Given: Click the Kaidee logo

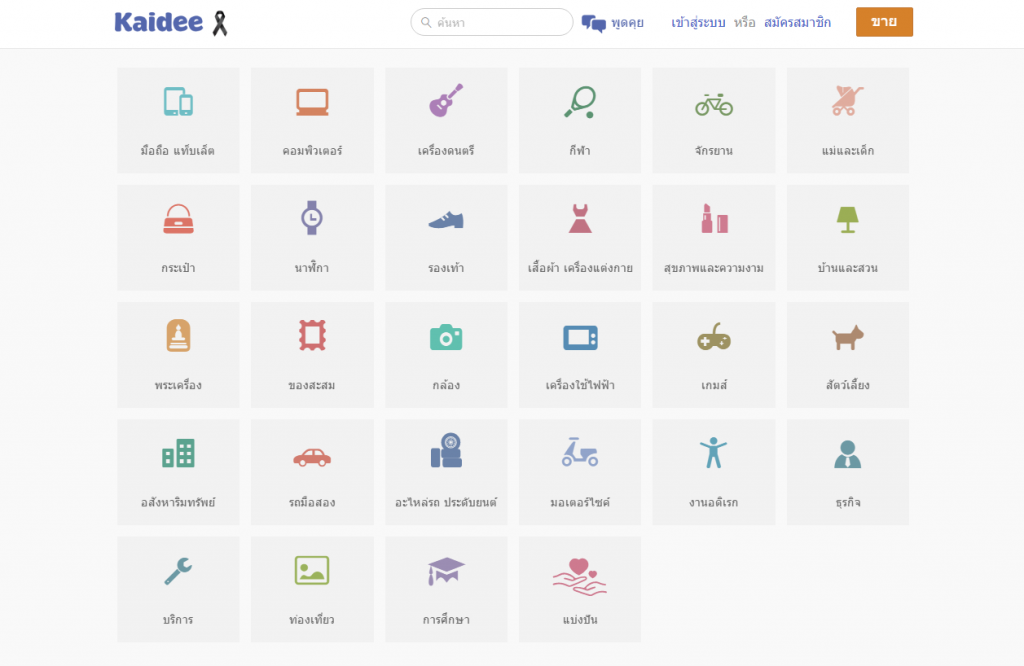Looking at the screenshot, I should click(x=160, y=22).
